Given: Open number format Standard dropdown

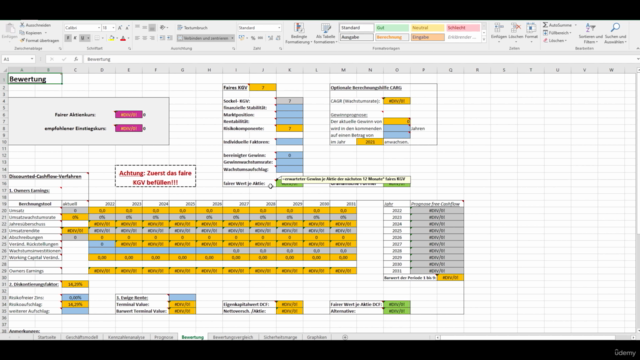Looking at the screenshot, I should (279, 28).
